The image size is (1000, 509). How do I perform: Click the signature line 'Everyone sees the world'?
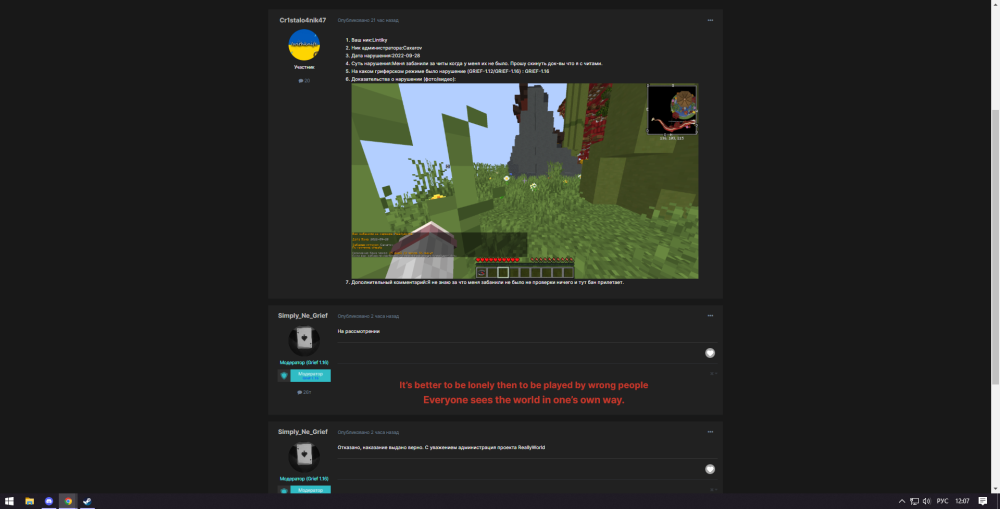click(x=524, y=400)
